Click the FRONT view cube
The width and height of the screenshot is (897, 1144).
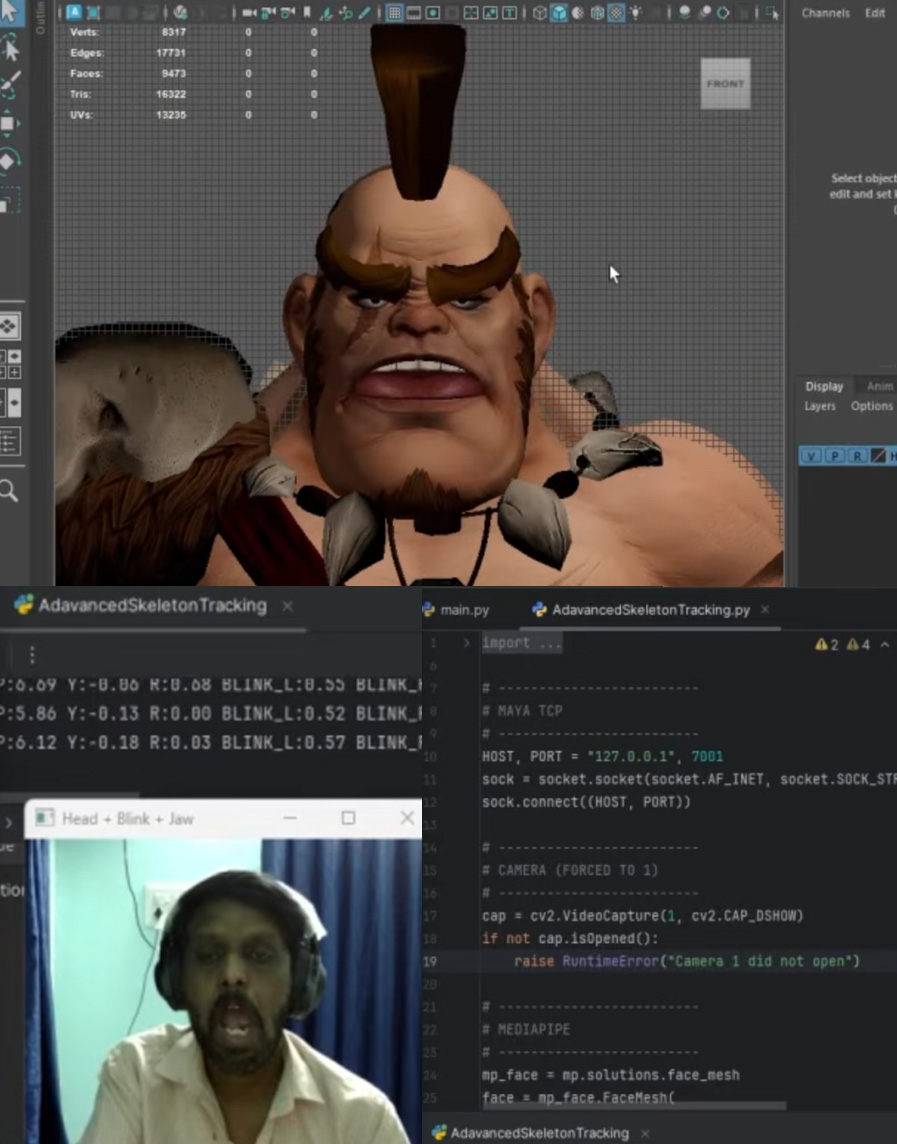[725, 83]
